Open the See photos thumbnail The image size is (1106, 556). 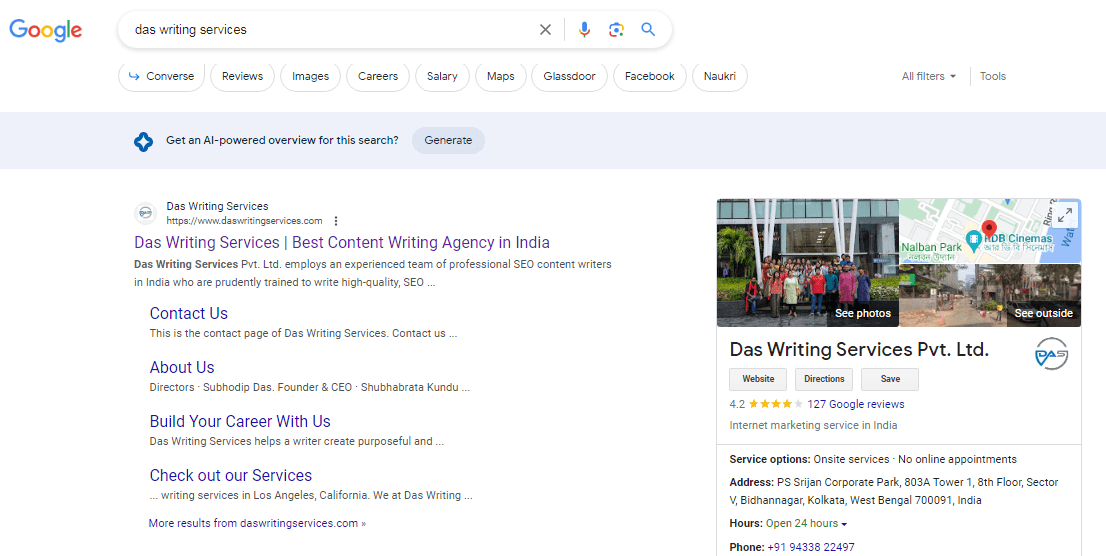point(808,262)
